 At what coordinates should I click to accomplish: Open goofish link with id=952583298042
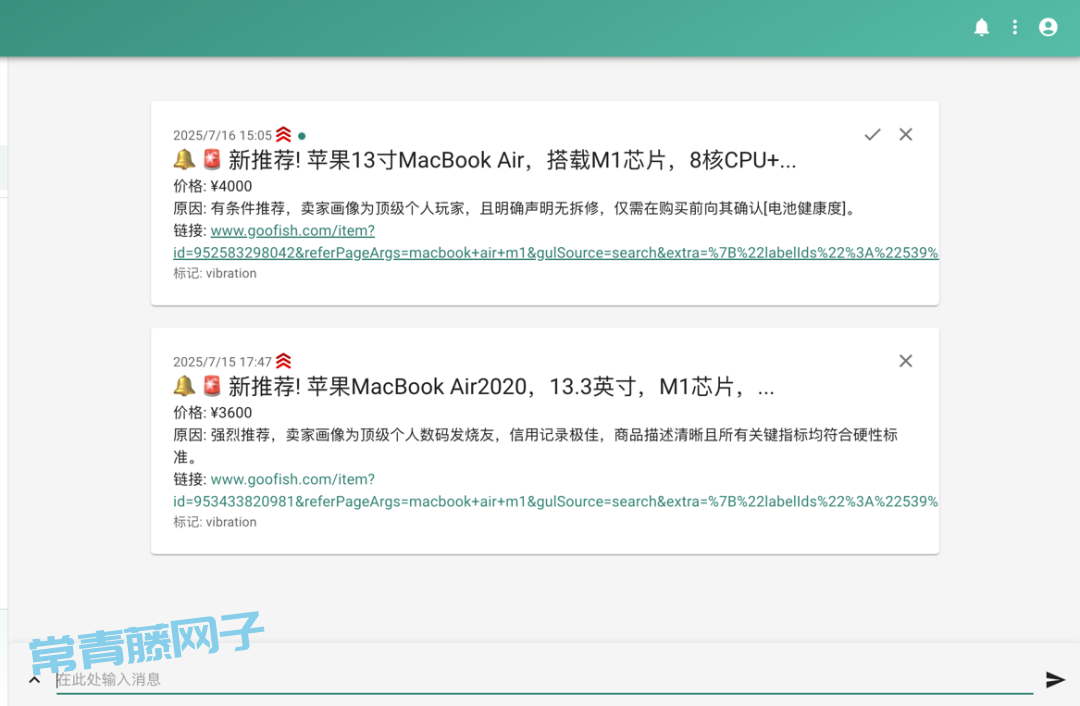pos(555,242)
